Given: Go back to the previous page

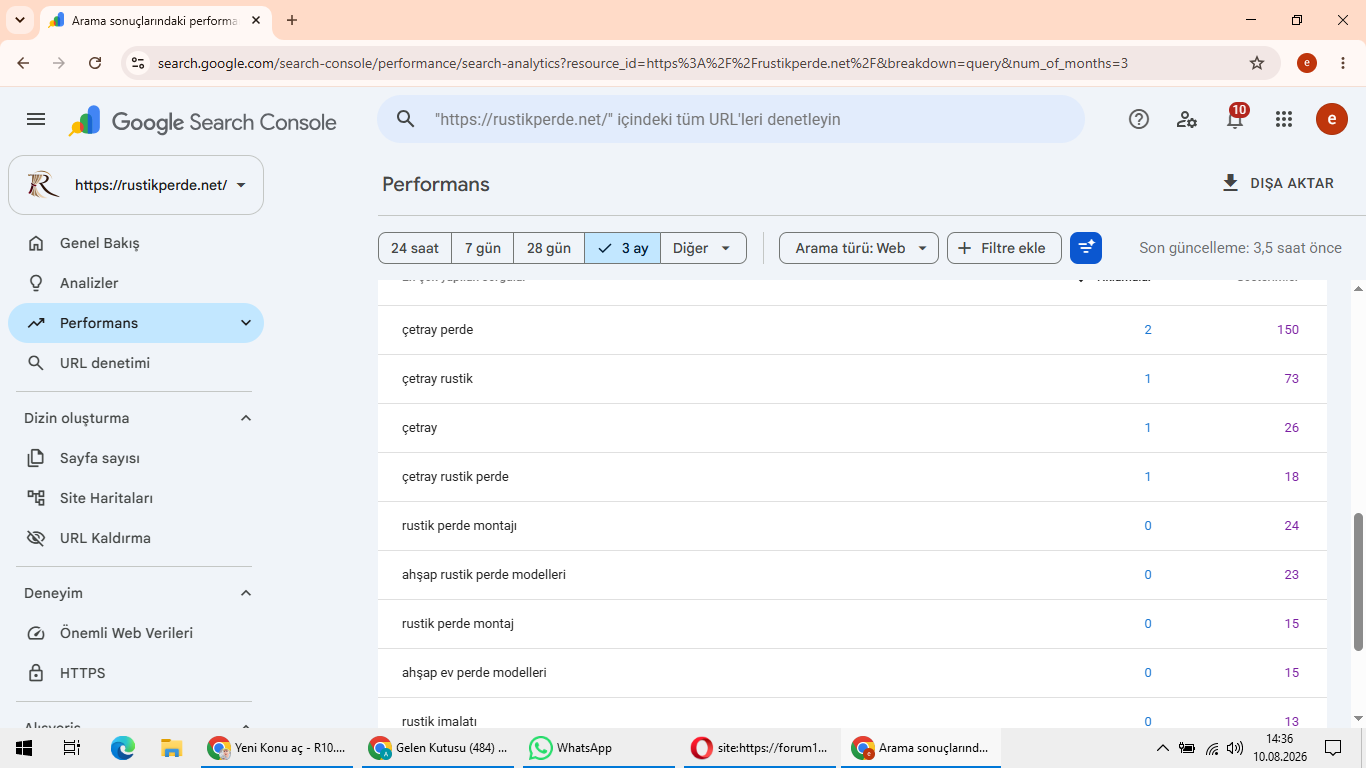Looking at the screenshot, I should [23, 63].
